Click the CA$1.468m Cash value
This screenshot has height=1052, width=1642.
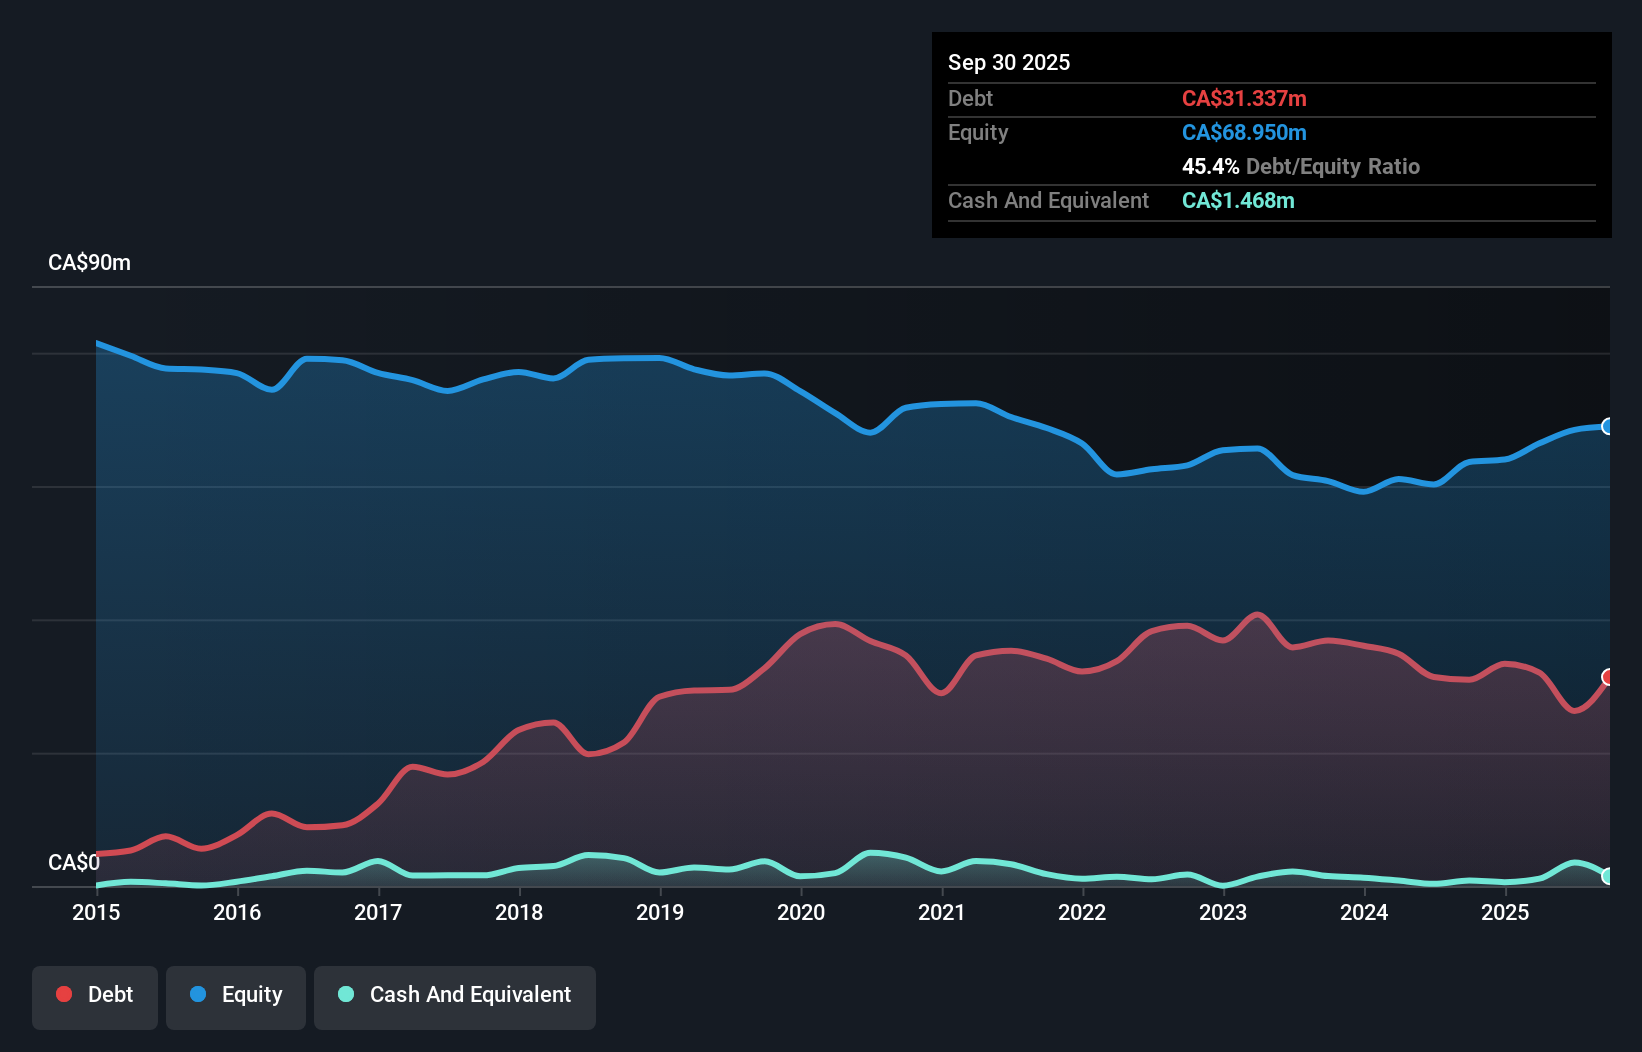click(x=1238, y=200)
